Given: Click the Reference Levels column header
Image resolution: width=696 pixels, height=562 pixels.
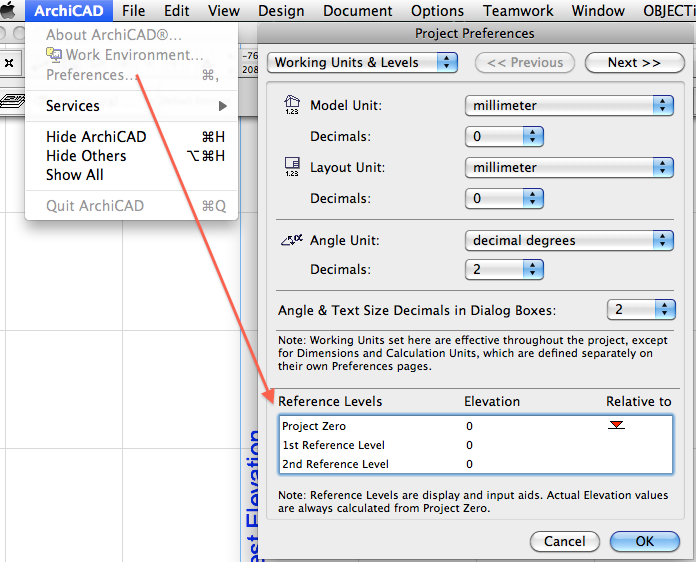Looking at the screenshot, I should (330, 401).
